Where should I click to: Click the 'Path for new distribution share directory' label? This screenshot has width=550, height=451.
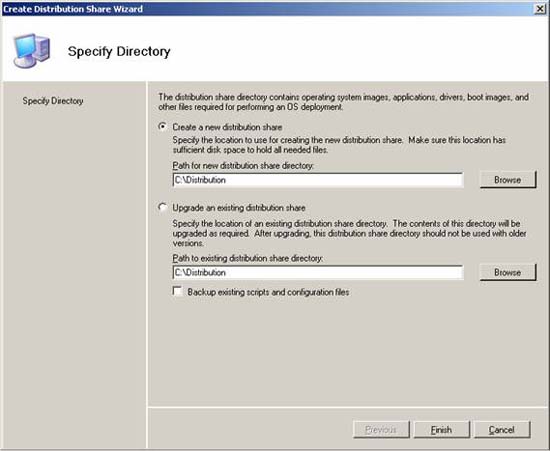(243, 165)
